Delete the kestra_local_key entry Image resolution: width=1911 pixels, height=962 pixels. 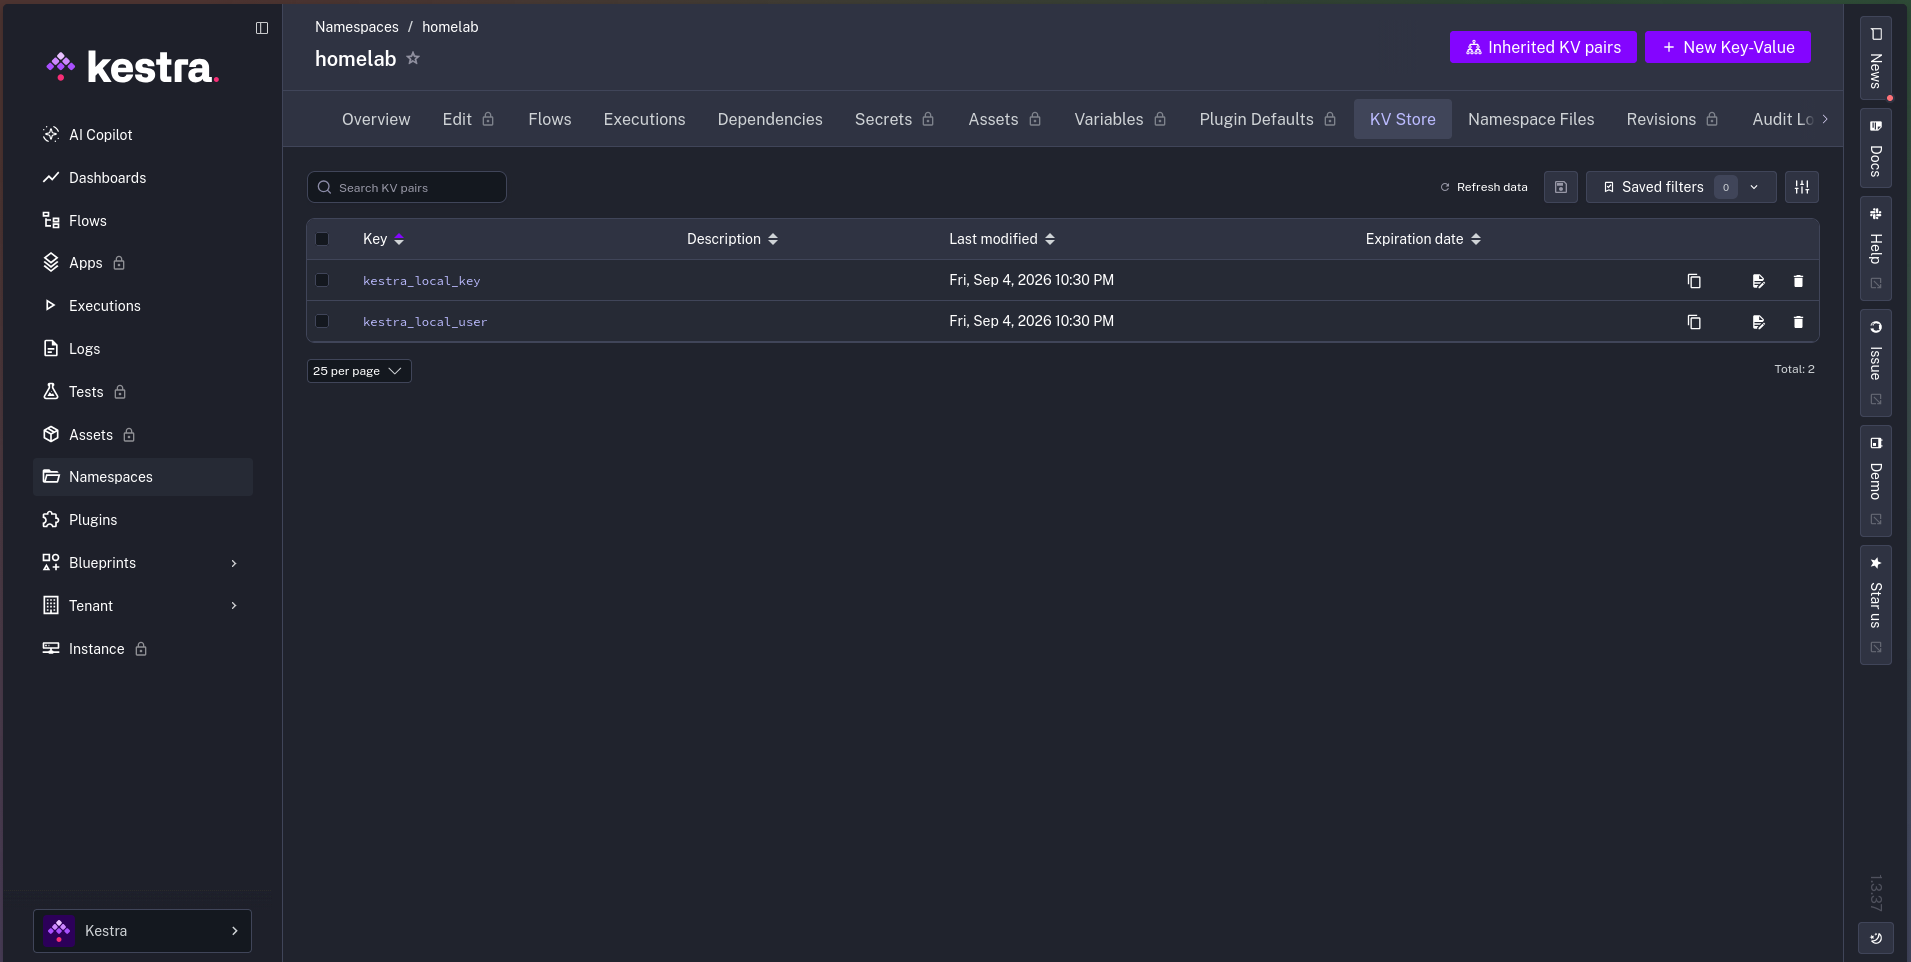pos(1798,281)
